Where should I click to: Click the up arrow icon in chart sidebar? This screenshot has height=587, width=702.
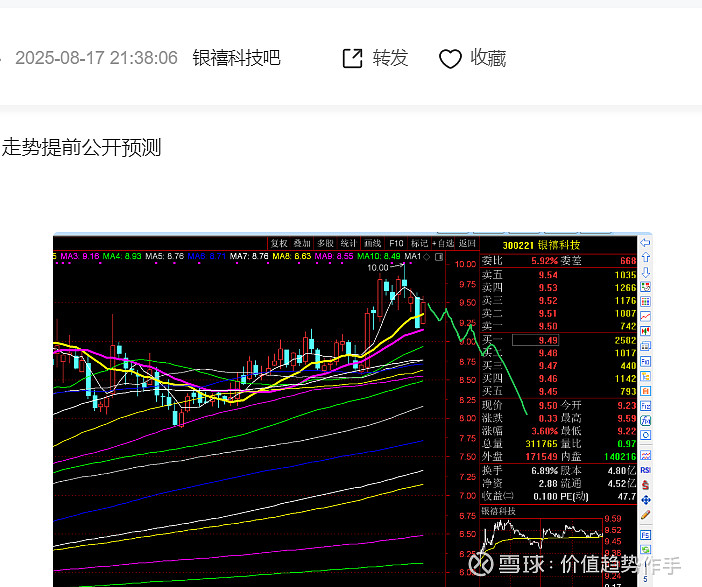[645, 257]
